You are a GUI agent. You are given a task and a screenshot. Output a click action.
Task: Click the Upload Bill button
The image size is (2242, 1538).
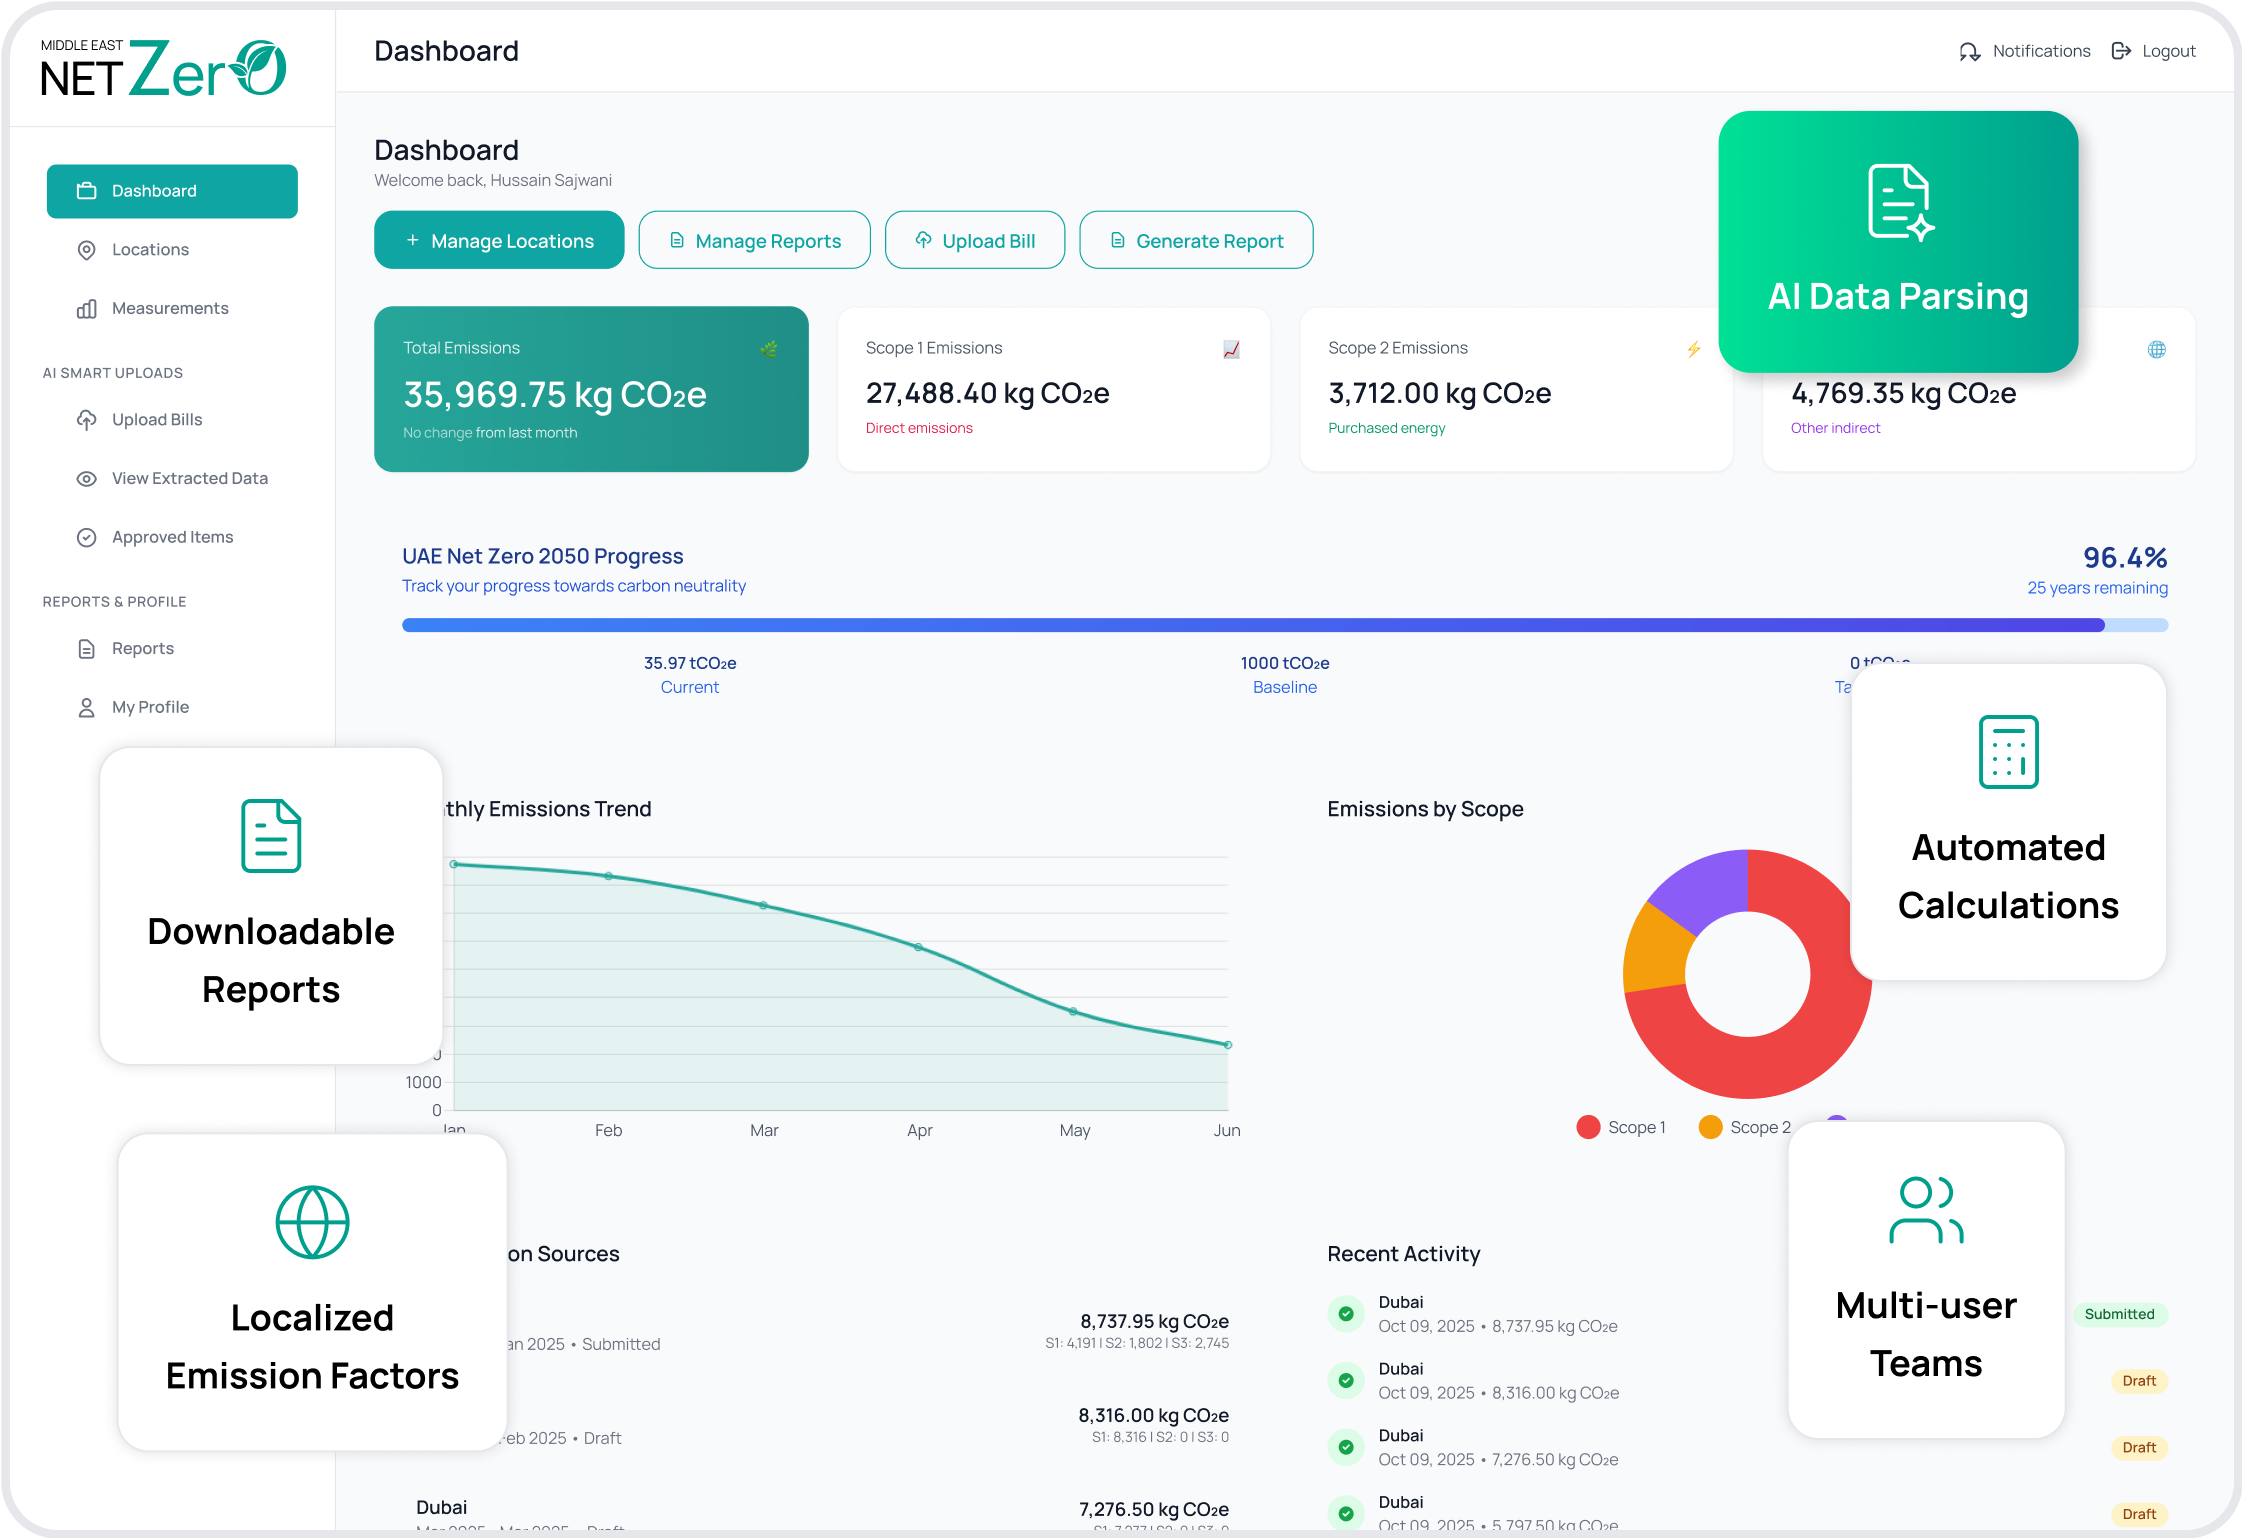pos(975,240)
